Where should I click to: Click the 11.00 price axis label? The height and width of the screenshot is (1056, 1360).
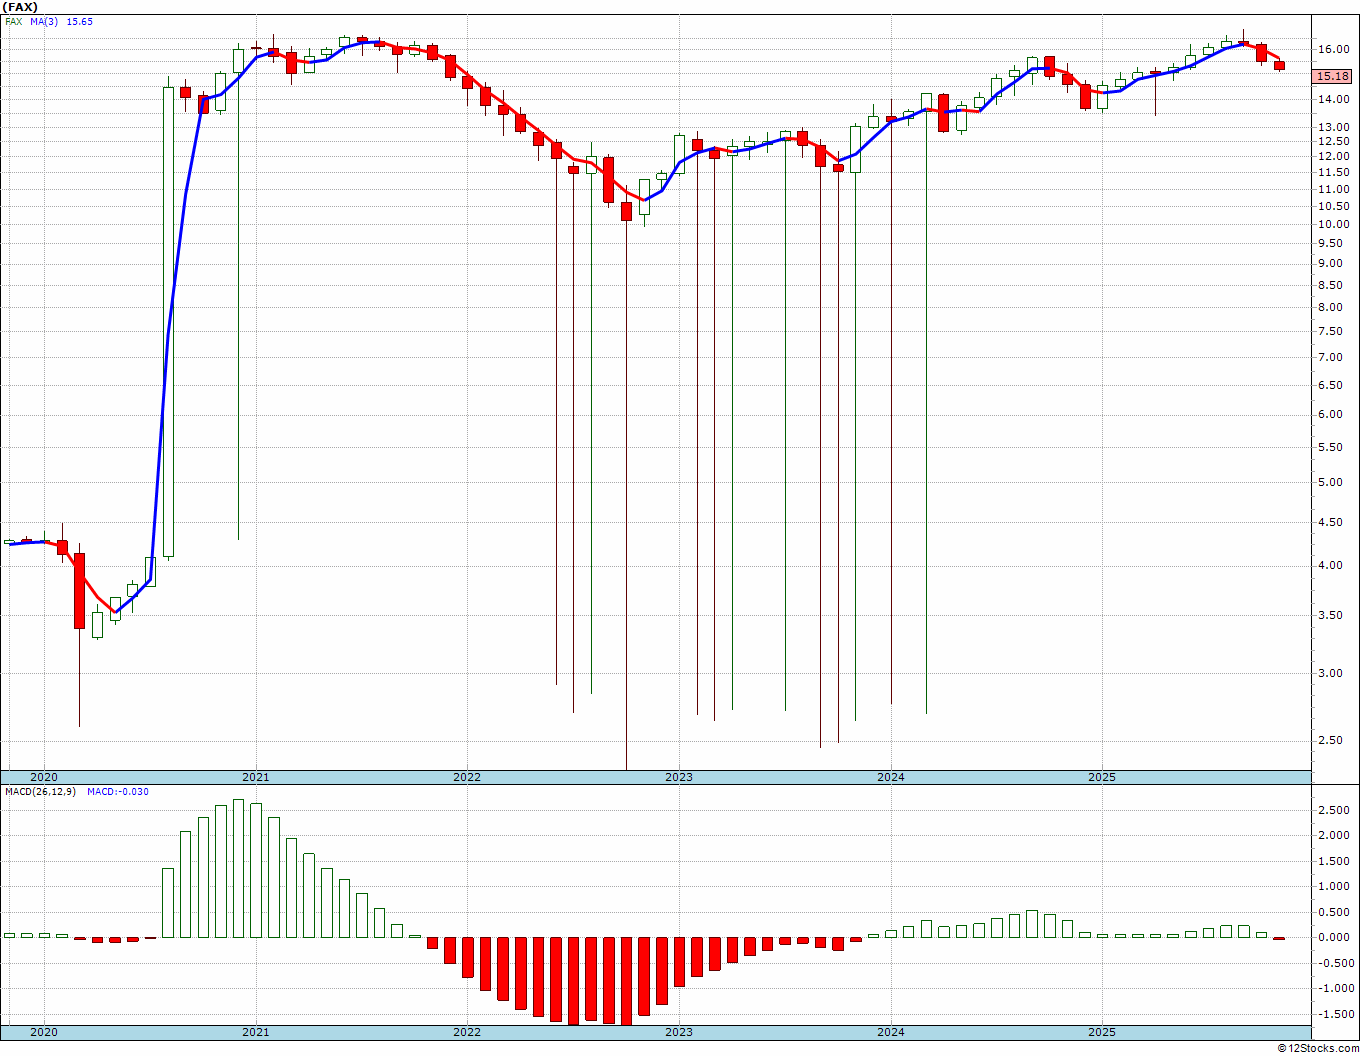pos(1332,189)
